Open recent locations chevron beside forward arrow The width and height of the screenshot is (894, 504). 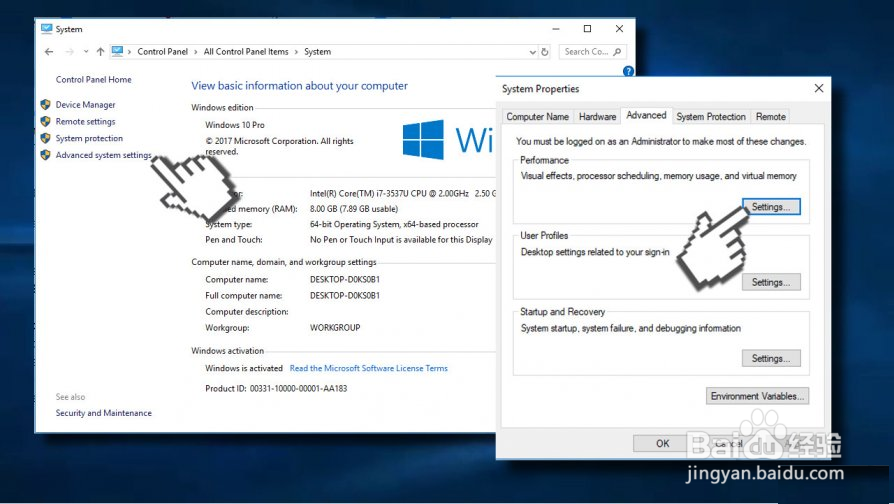[86, 52]
